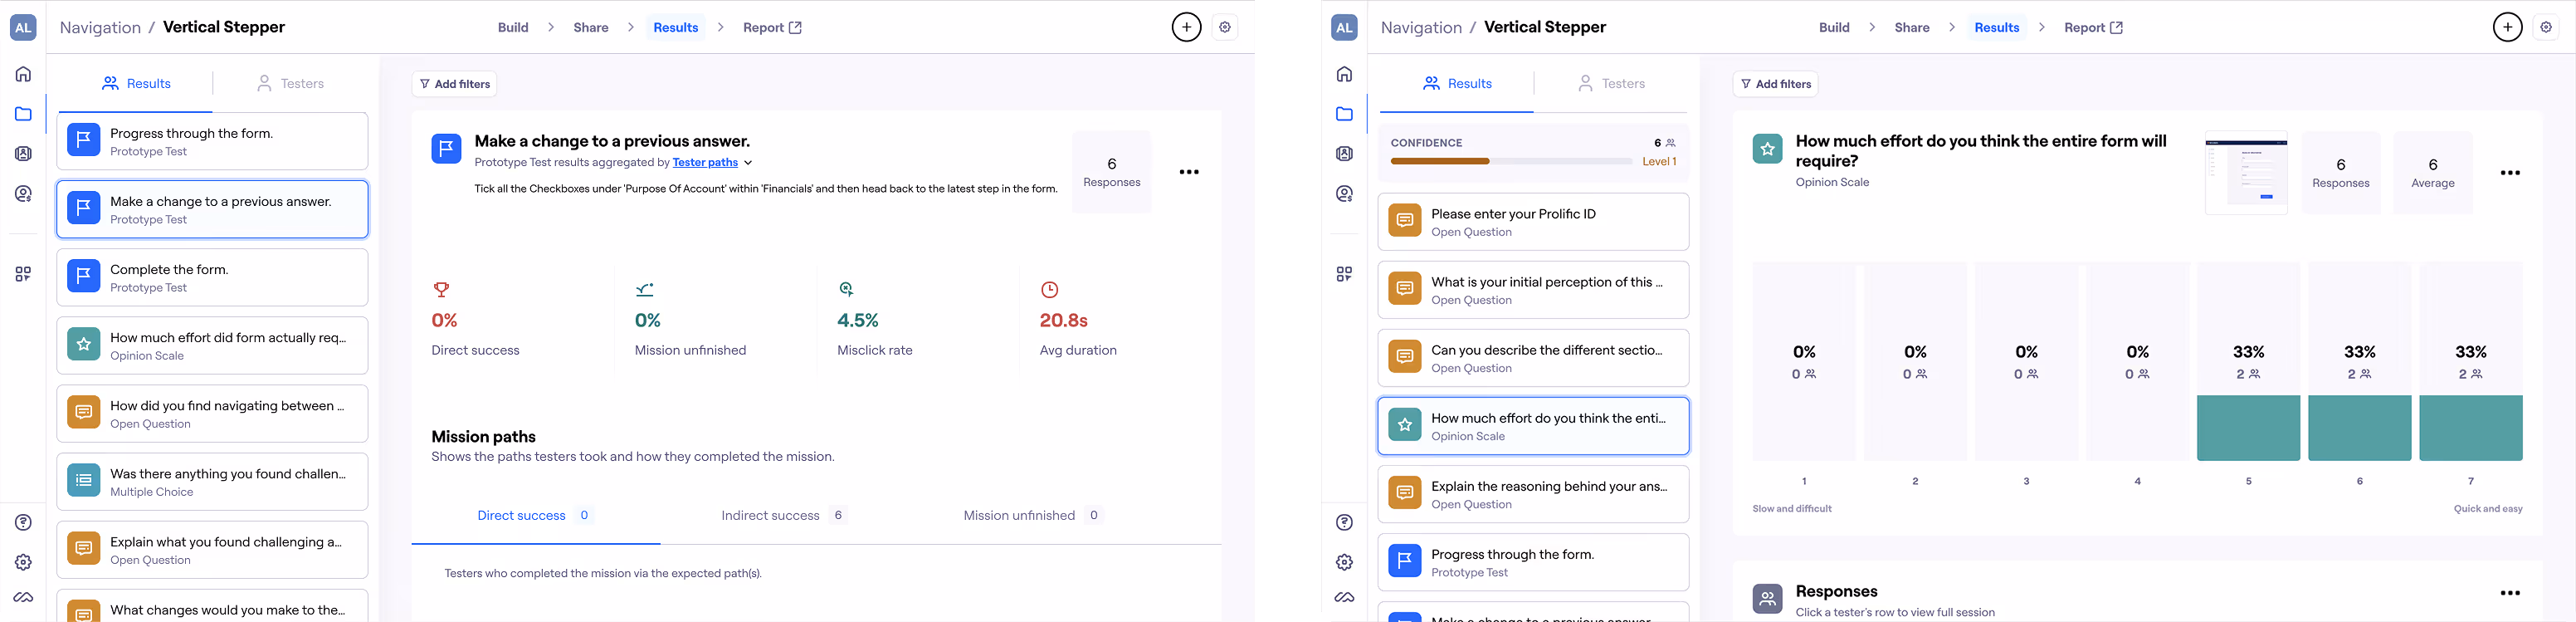Screen dimensions: 2576x622
Task: Select 'Progress through the form.' in right window list
Action: tap(1533, 562)
